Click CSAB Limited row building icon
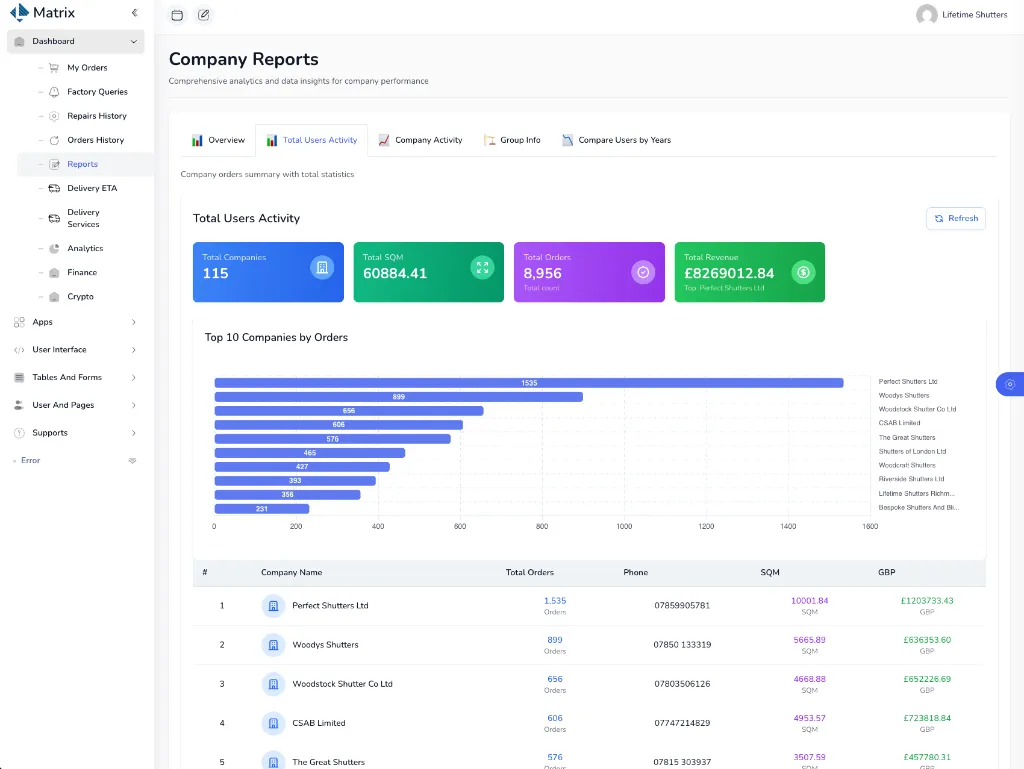This screenshot has height=769, width=1024. click(x=274, y=723)
